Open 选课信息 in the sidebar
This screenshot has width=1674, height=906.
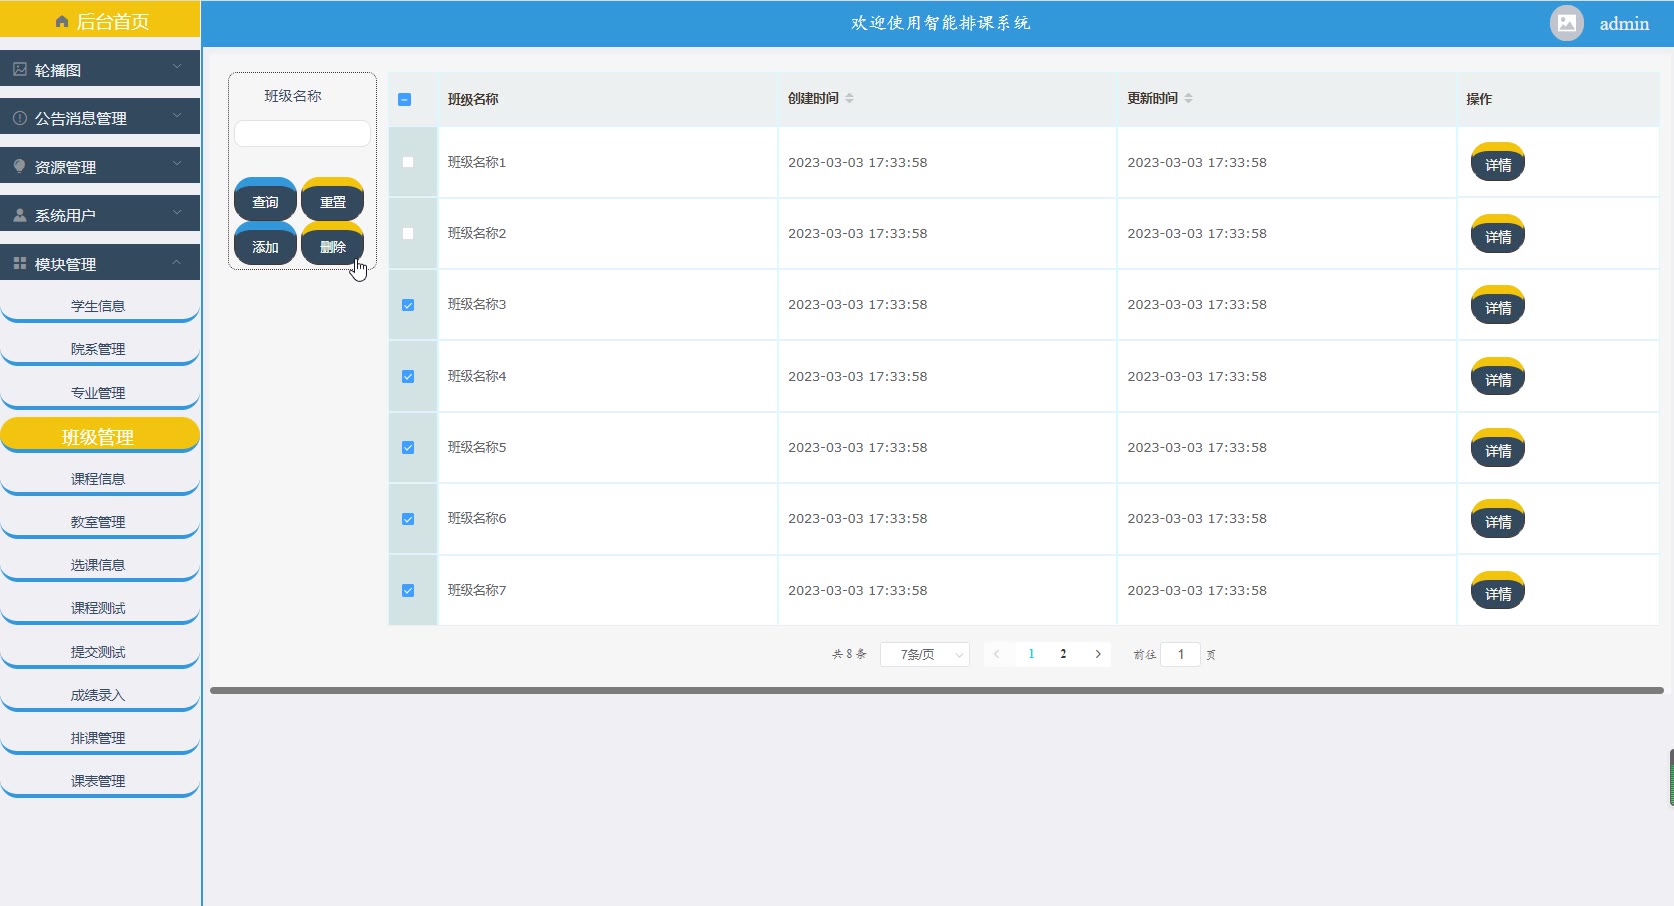pos(99,565)
